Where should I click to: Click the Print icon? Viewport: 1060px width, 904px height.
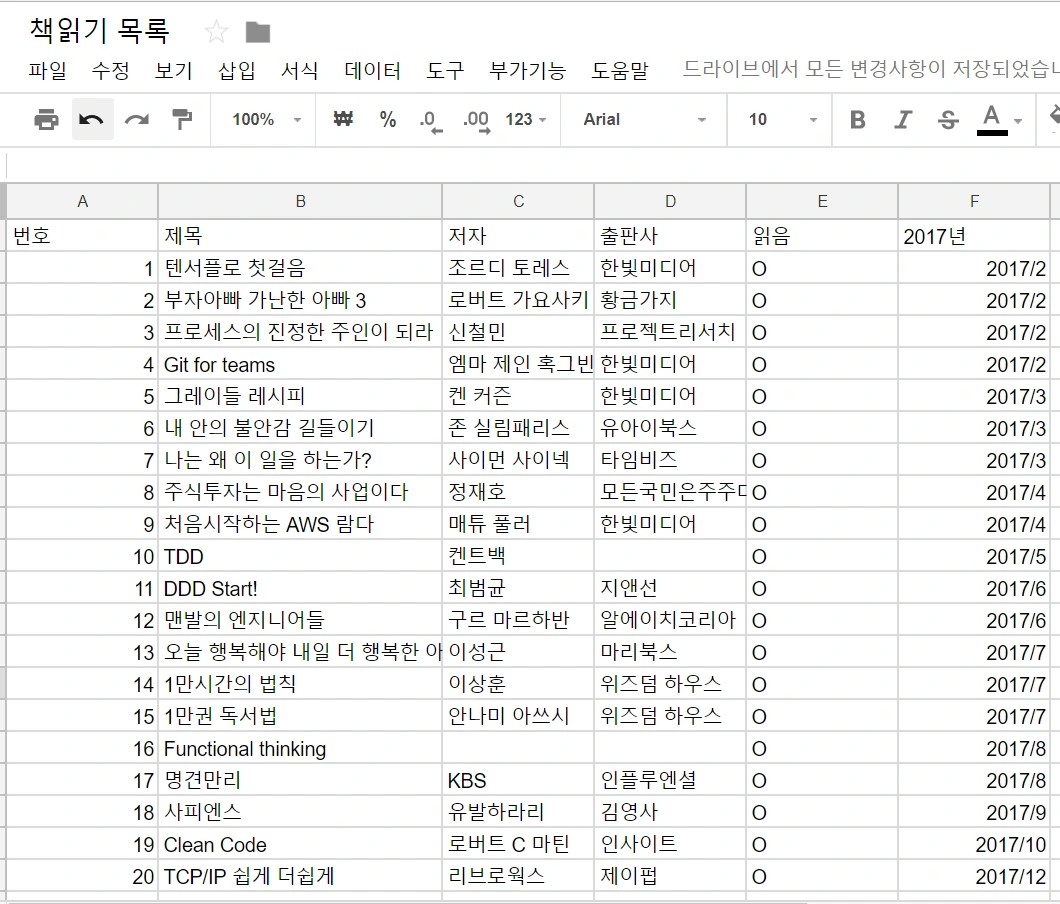45,119
